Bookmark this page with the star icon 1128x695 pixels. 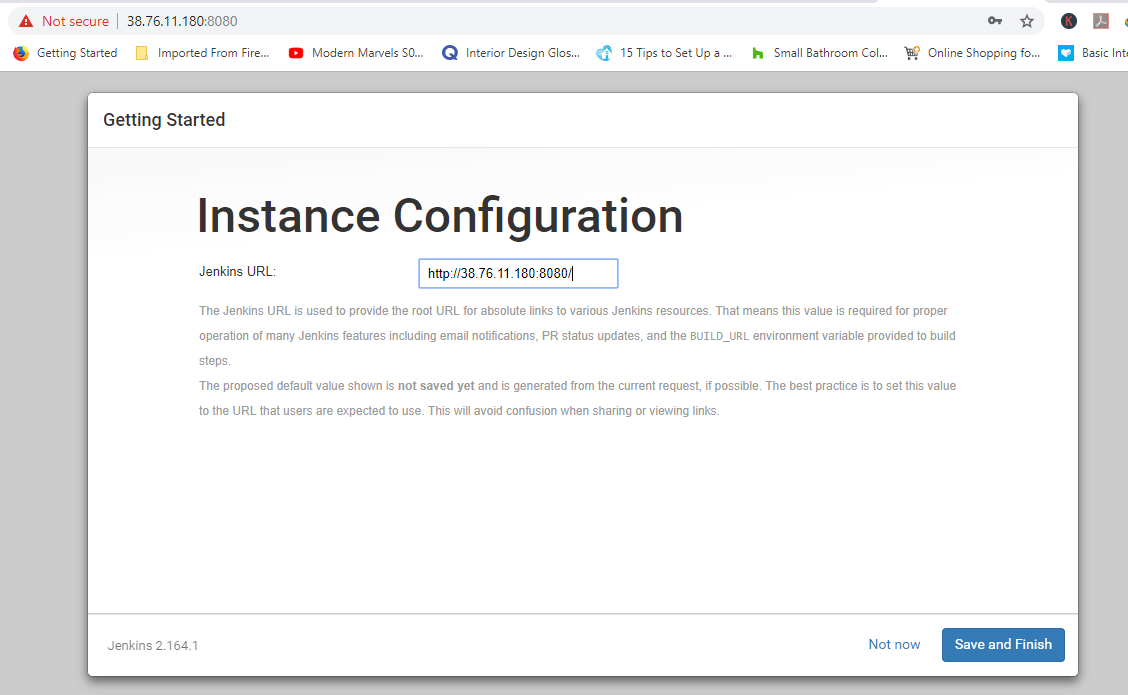[1027, 21]
